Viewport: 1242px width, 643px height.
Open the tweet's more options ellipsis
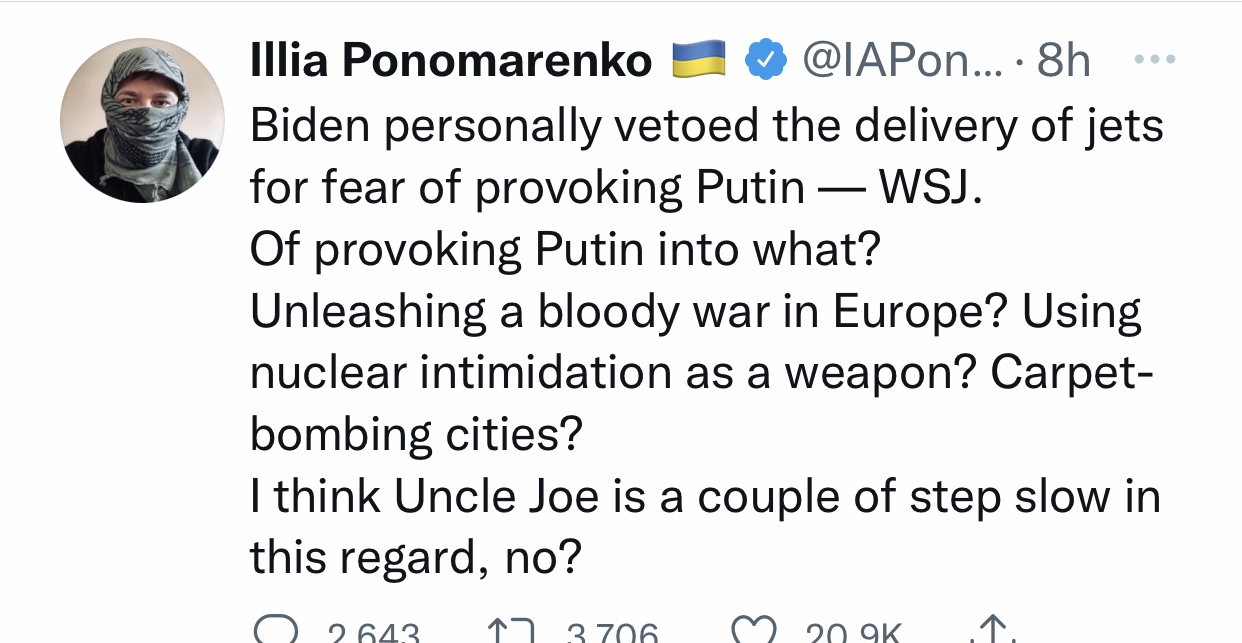[x=1156, y=60]
